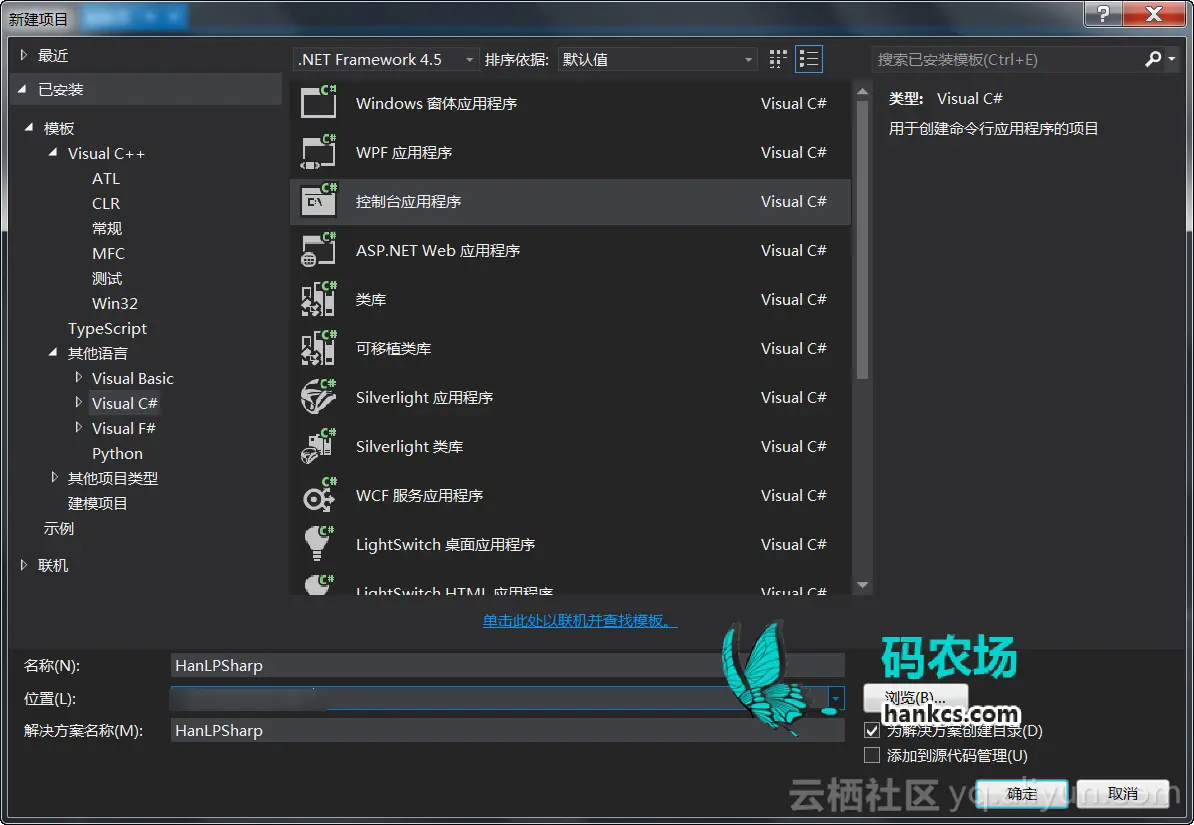Click the Windows 窗体应用程序 template icon
This screenshot has height=825, width=1194.
click(x=318, y=102)
